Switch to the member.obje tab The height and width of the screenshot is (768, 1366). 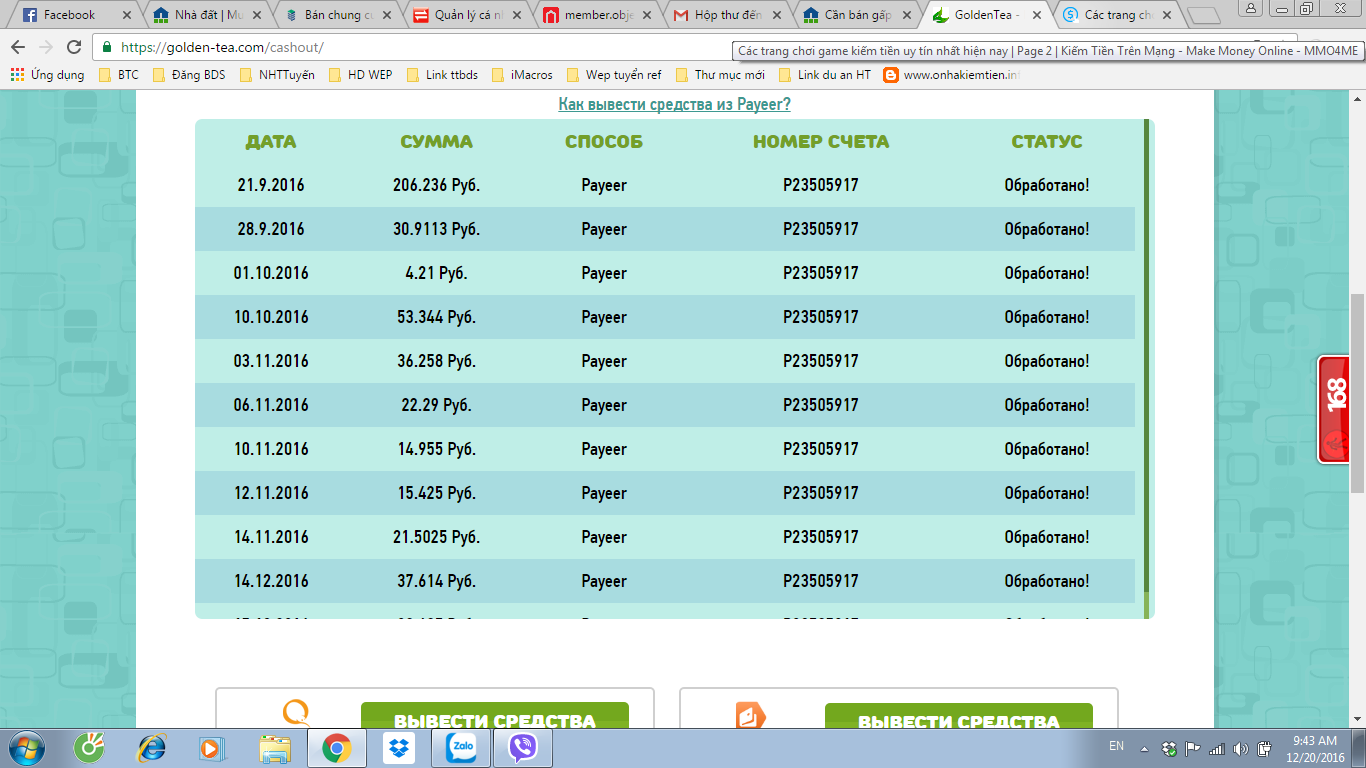[600, 15]
